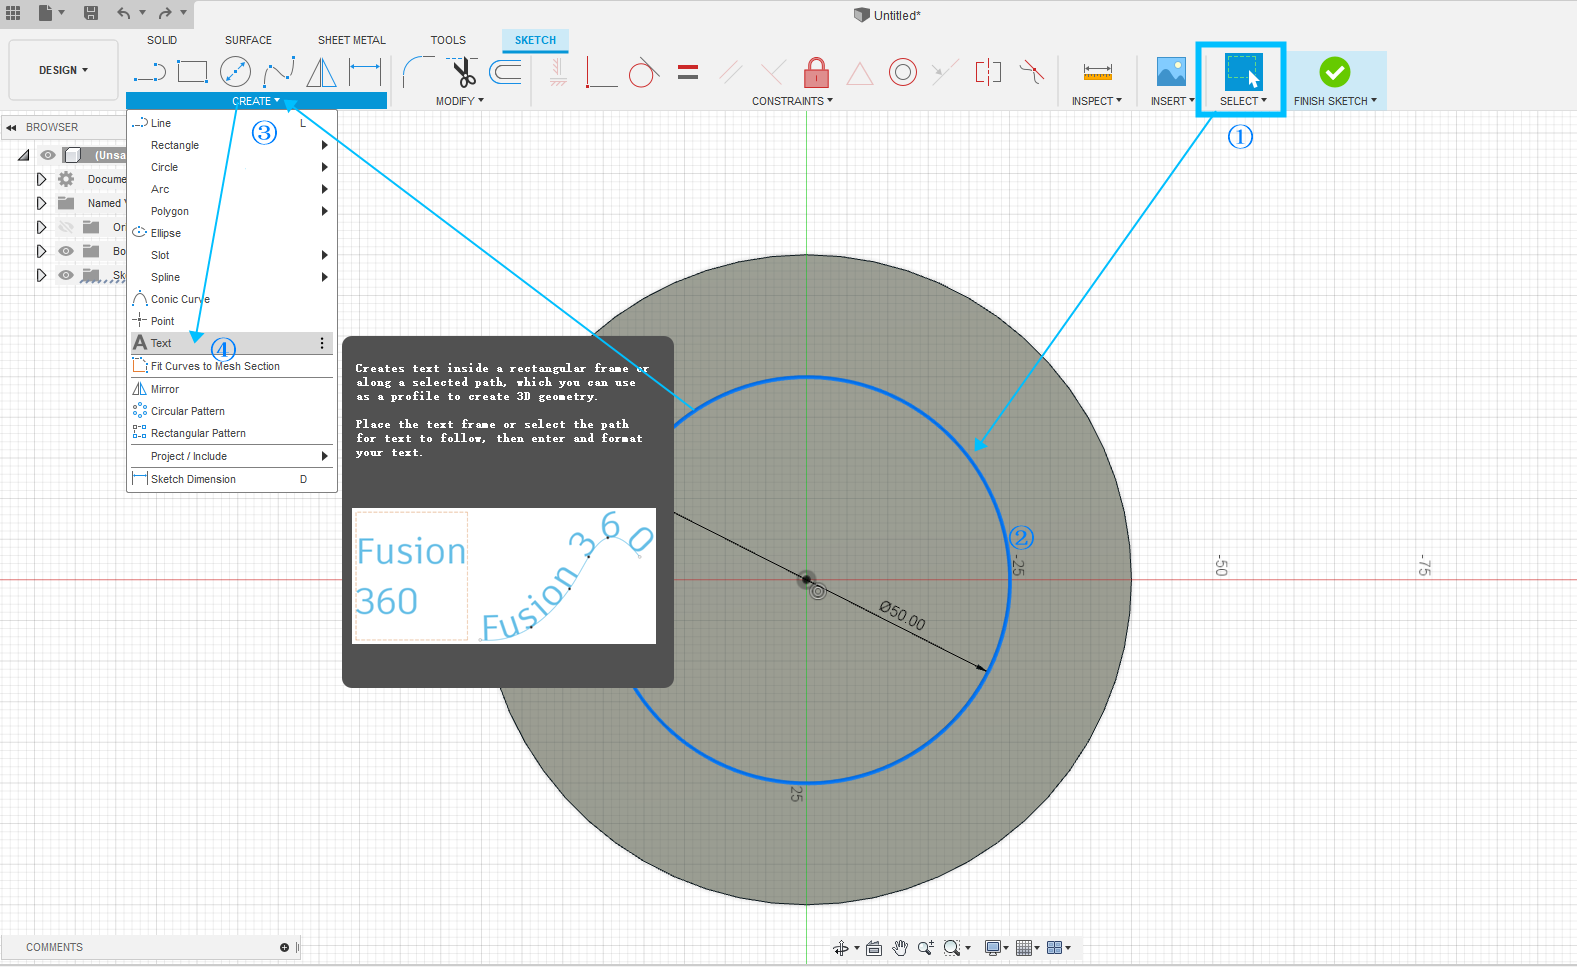Toggle visibility of the Origin folder
1577x967 pixels.
(x=66, y=227)
